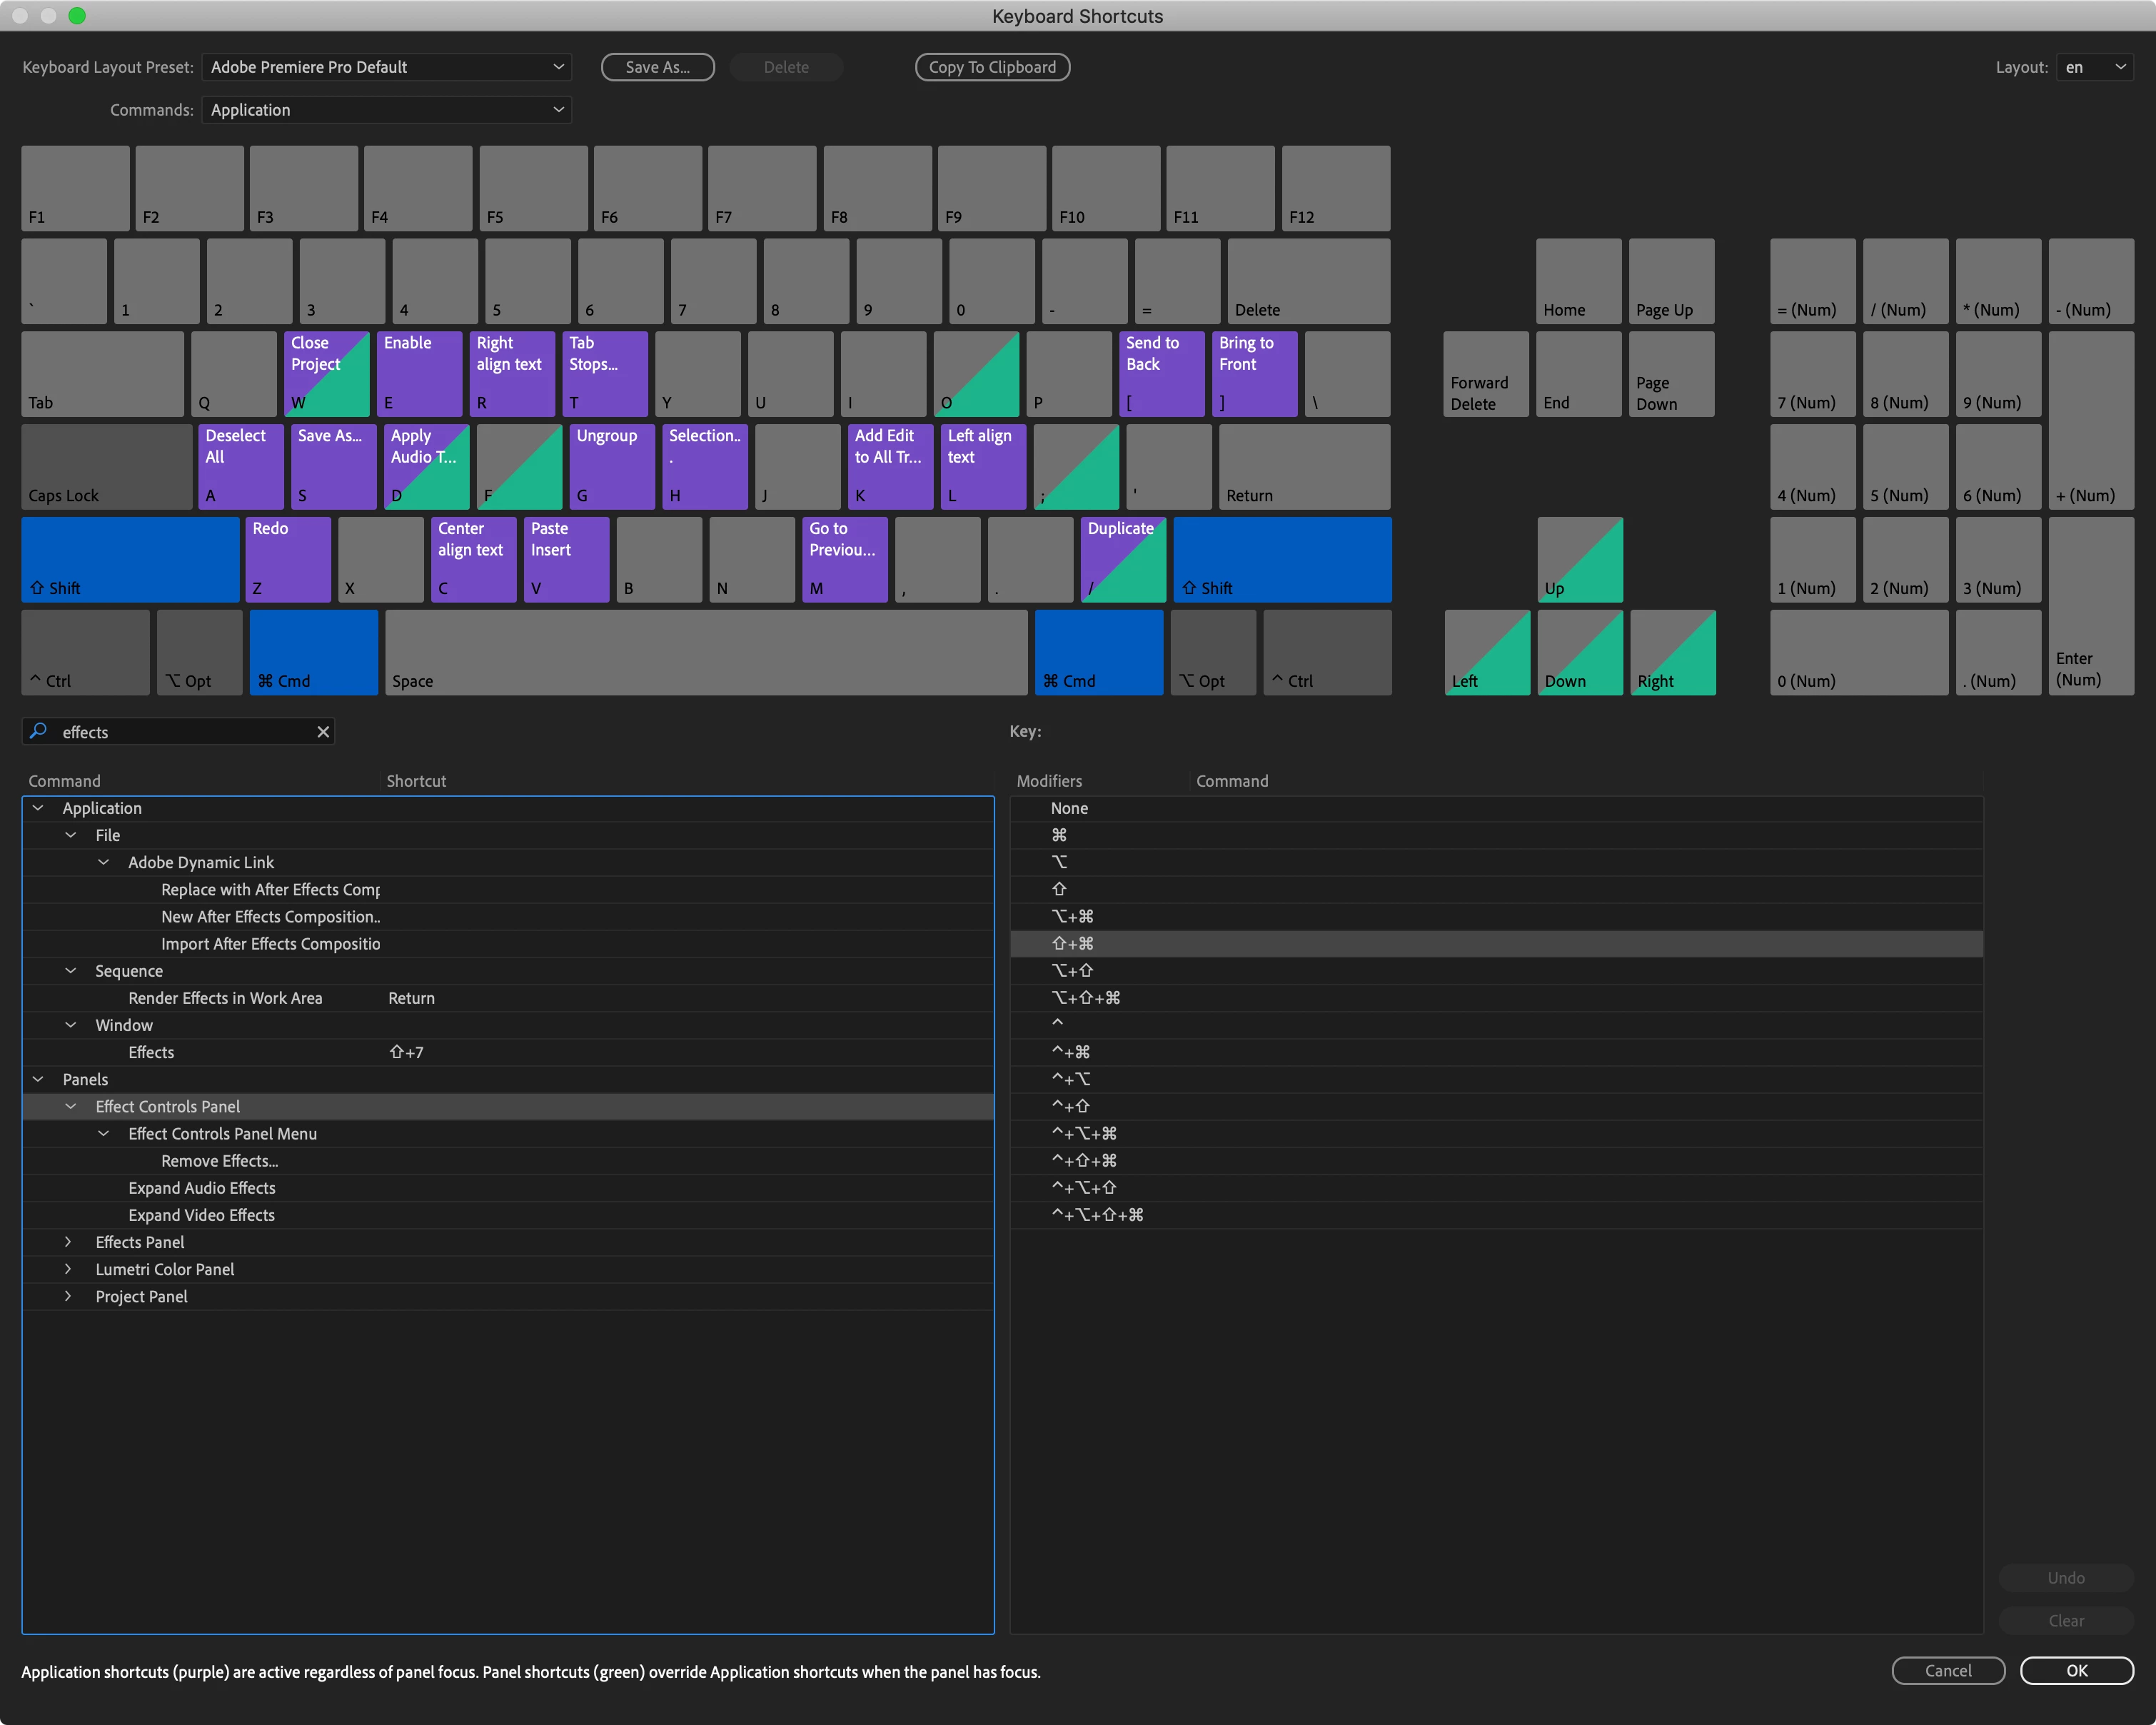The width and height of the screenshot is (2156, 1725).
Task: Expand the Effects Panel tree item
Action: pos(68,1242)
